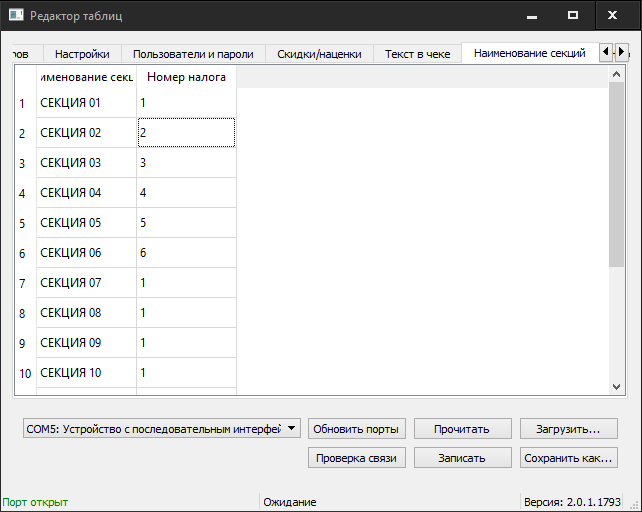The image size is (642, 512).
Task: Click the Обновить порты button
Action: coord(356,429)
